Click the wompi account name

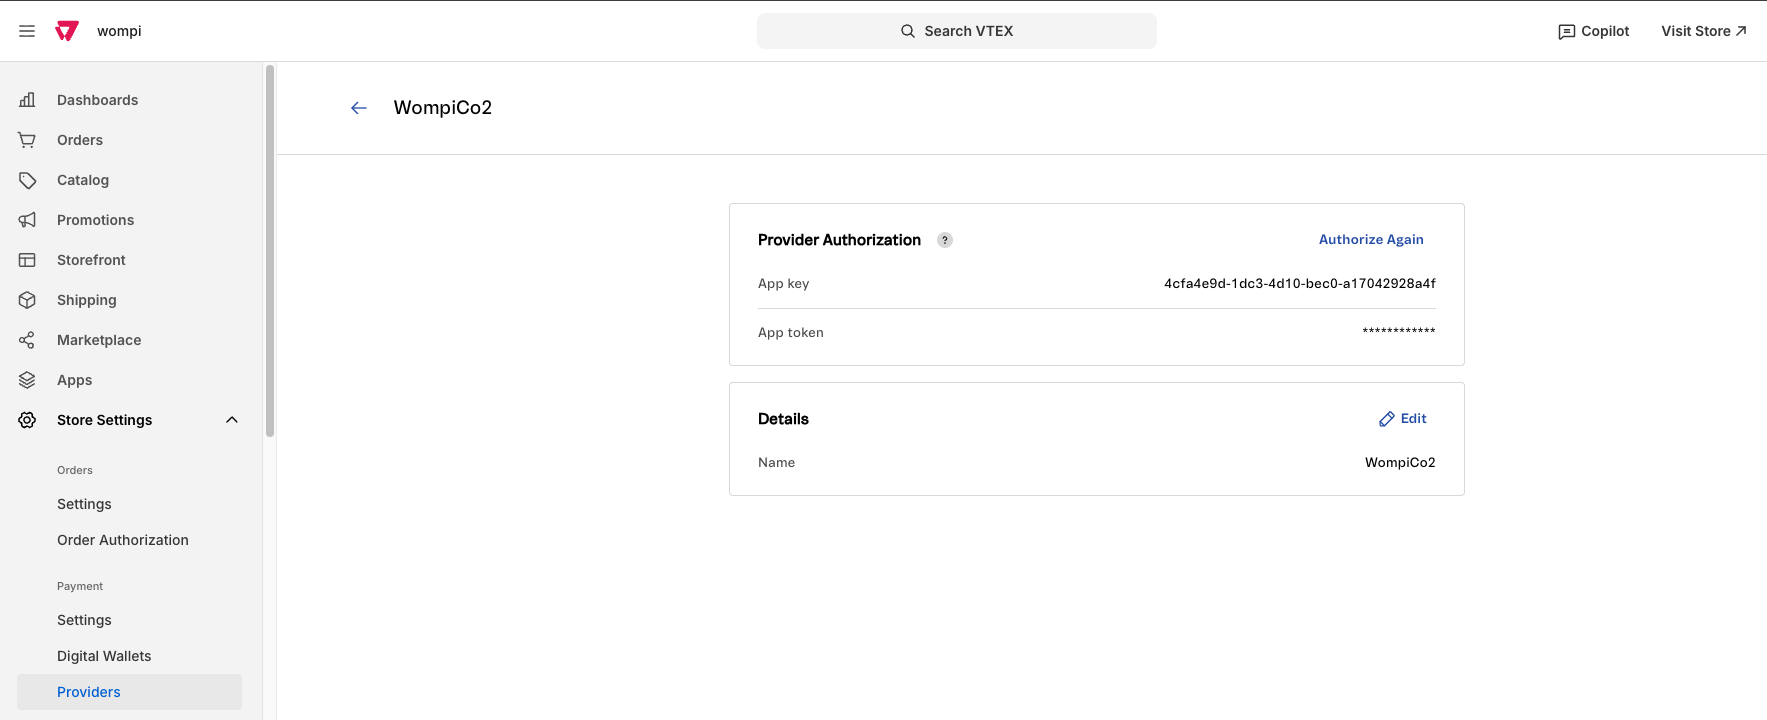pyautogui.click(x=119, y=31)
